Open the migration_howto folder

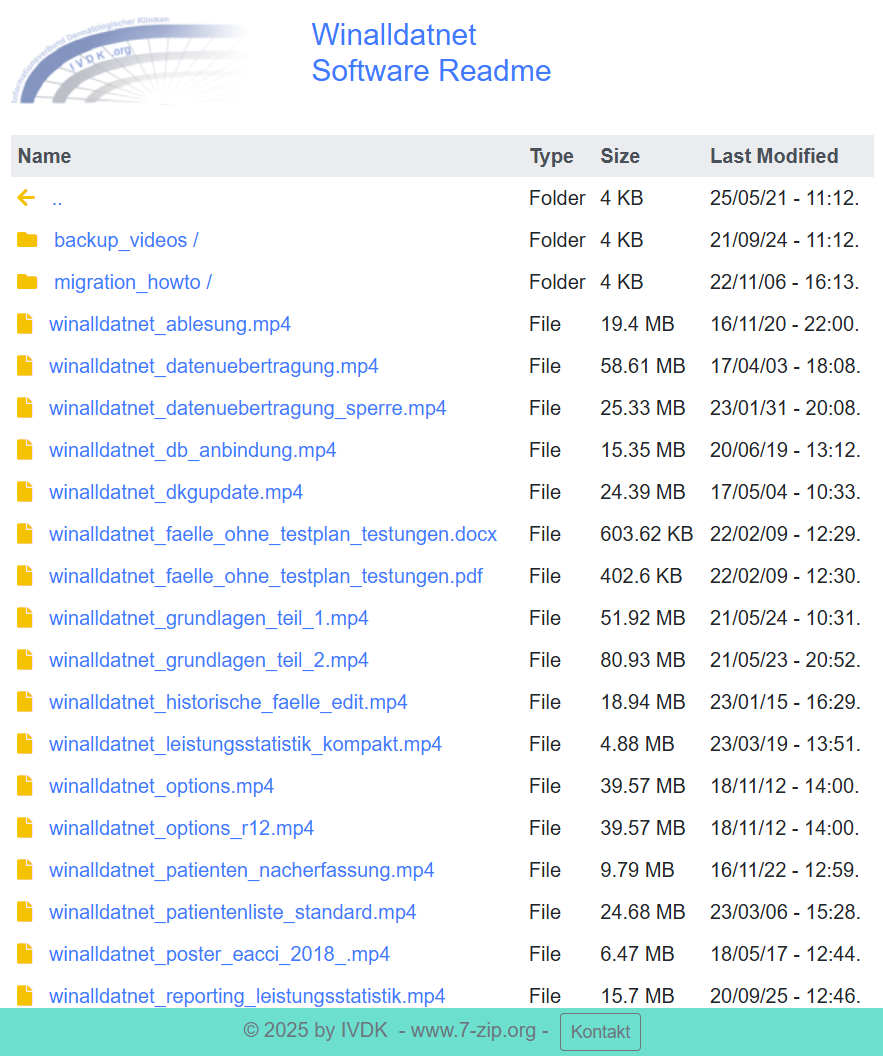pos(132,282)
